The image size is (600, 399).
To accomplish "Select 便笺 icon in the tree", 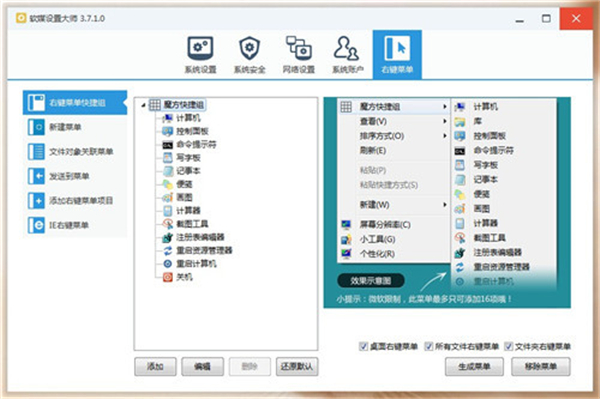I will (x=168, y=184).
